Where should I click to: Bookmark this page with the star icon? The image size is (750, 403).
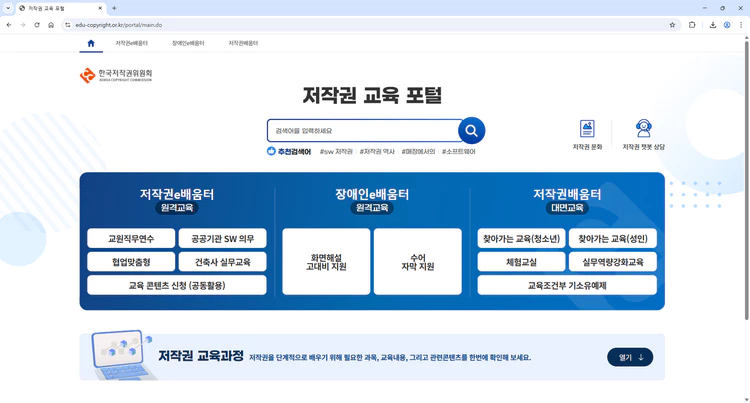[x=672, y=25]
